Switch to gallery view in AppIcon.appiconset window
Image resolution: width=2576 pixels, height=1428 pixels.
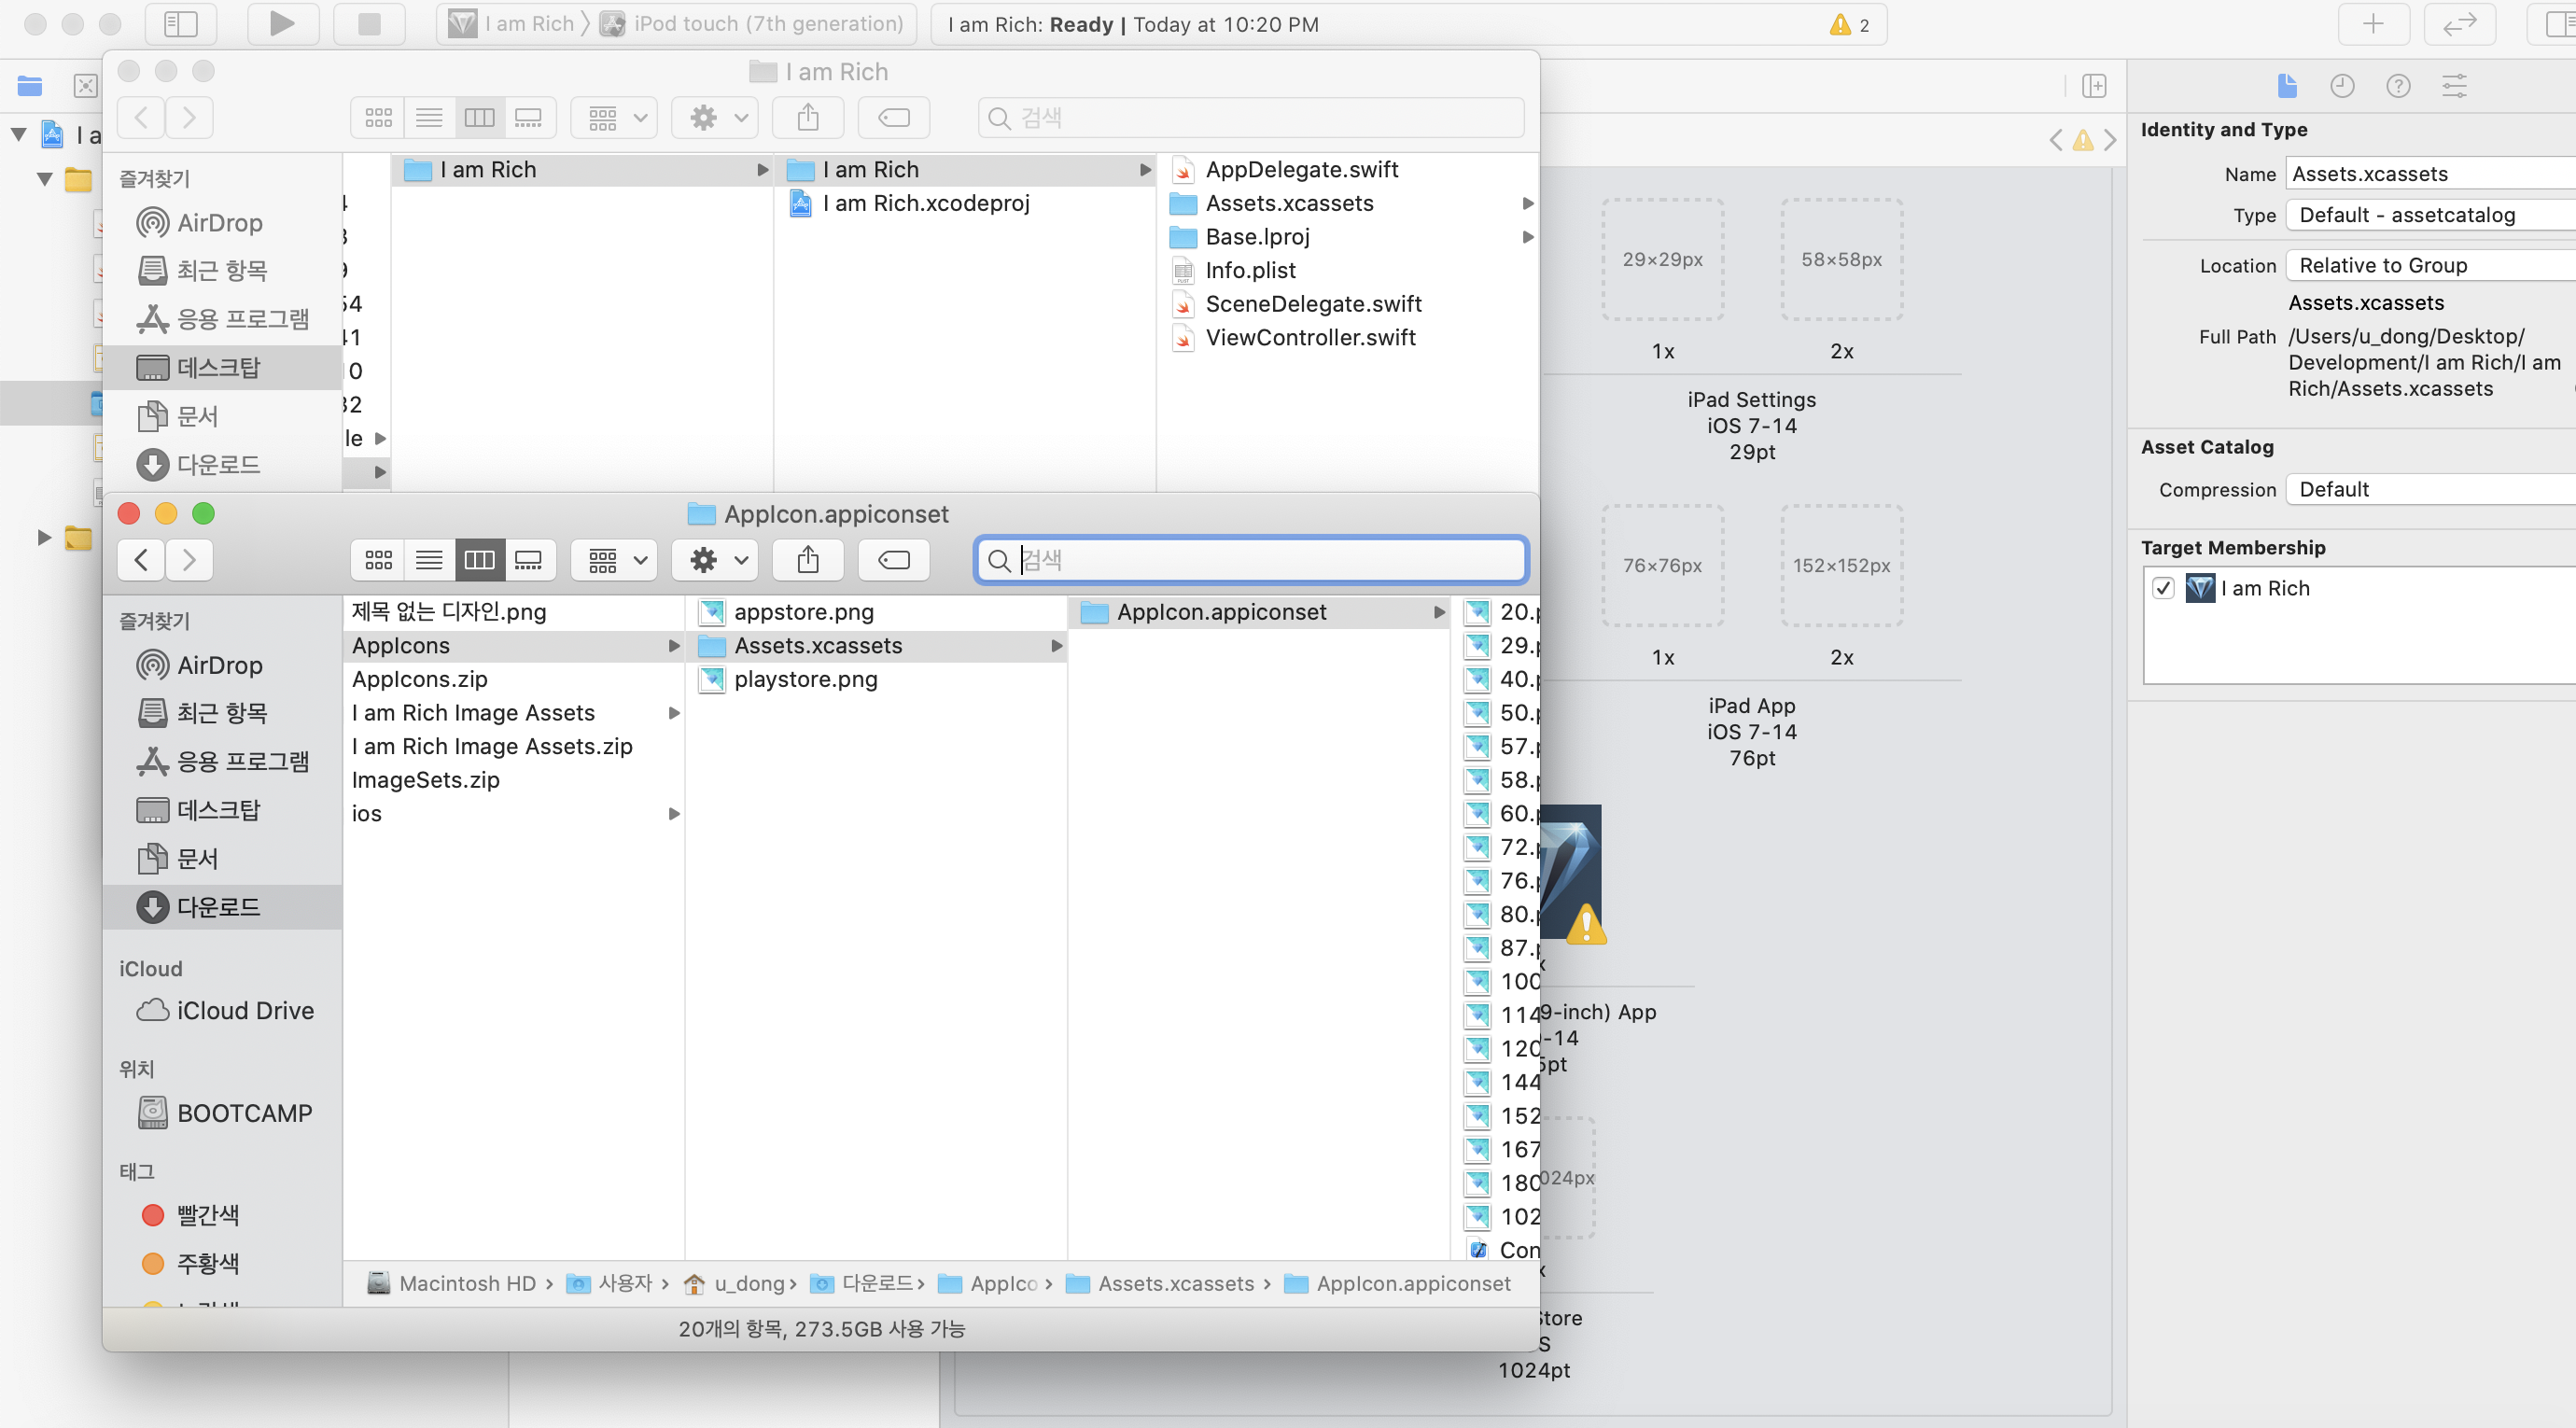tap(528, 560)
